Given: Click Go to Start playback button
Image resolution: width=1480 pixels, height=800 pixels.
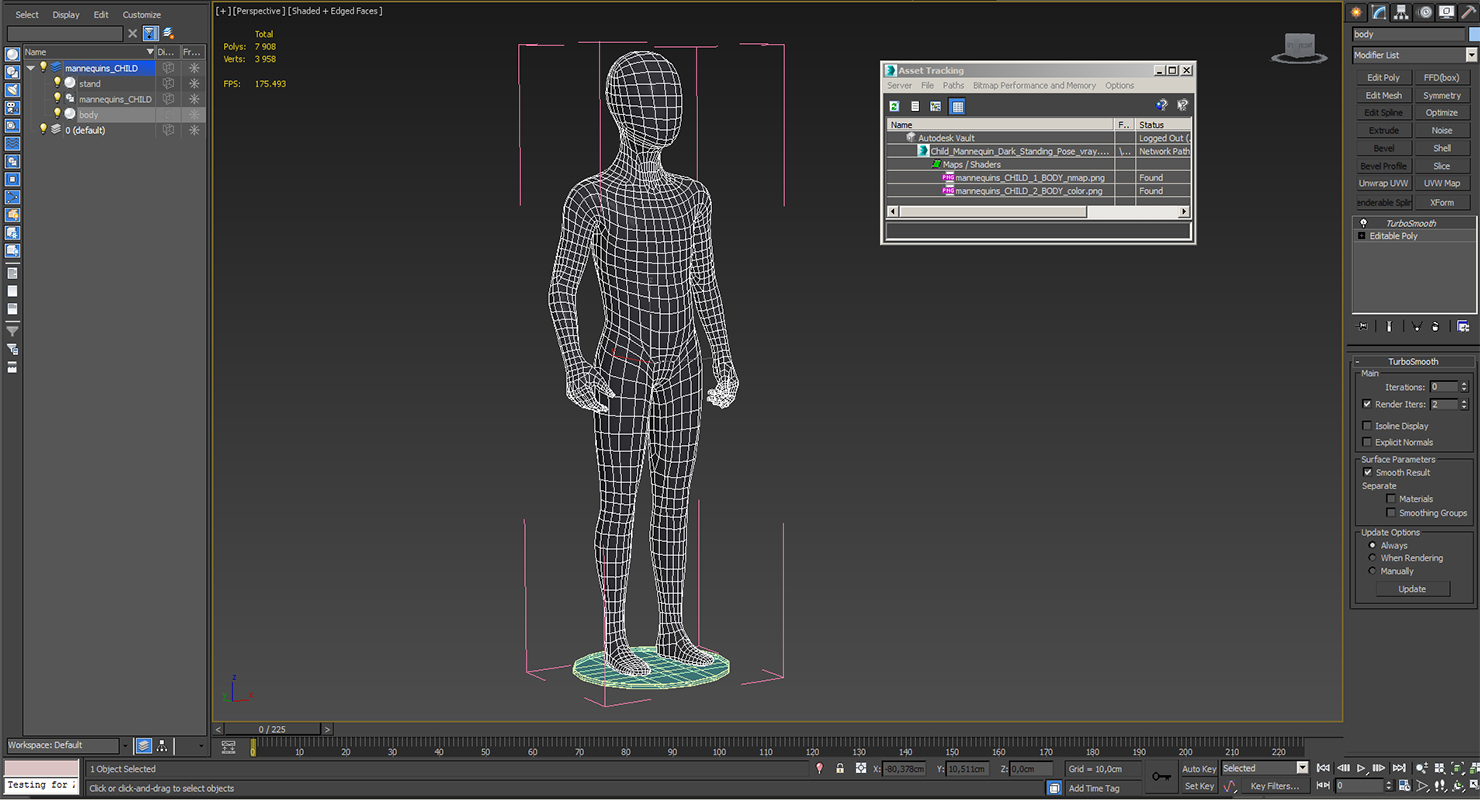Looking at the screenshot, I should [x=1323, y=768].
